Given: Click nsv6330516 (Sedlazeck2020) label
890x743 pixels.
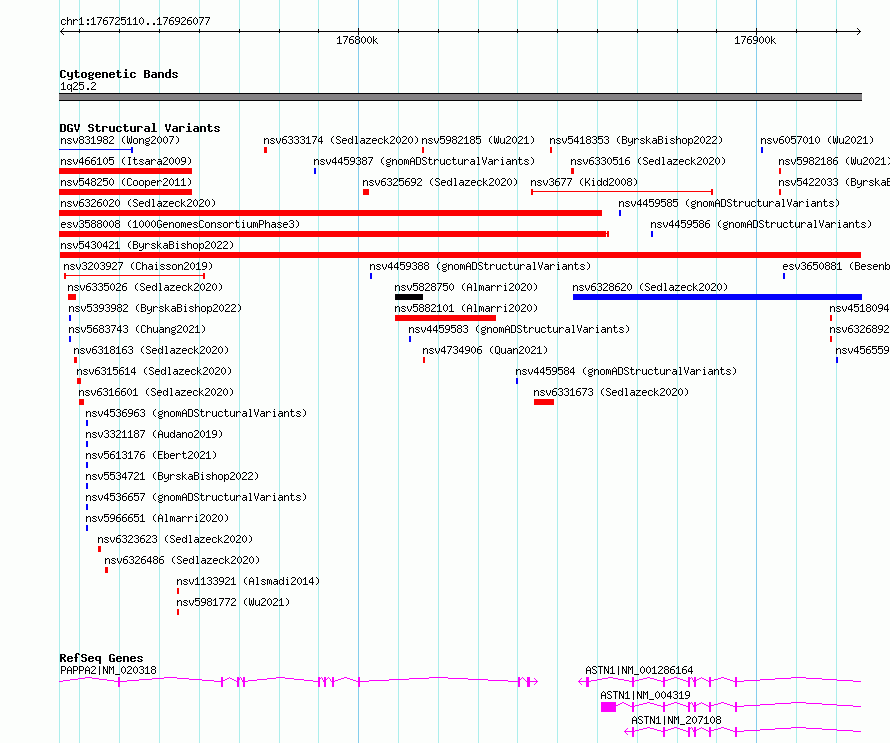Looking at the screenshot, I should (648, 161).
